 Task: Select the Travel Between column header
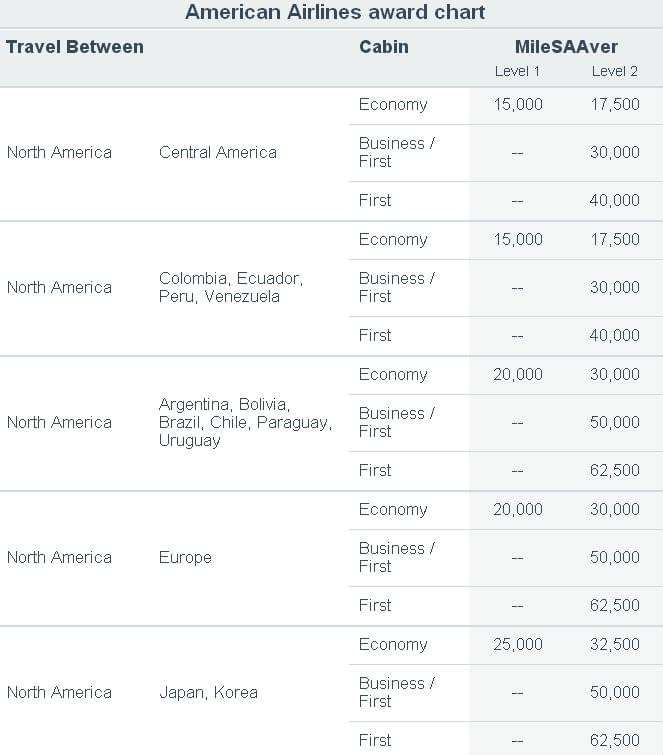(x=75, y=47)
